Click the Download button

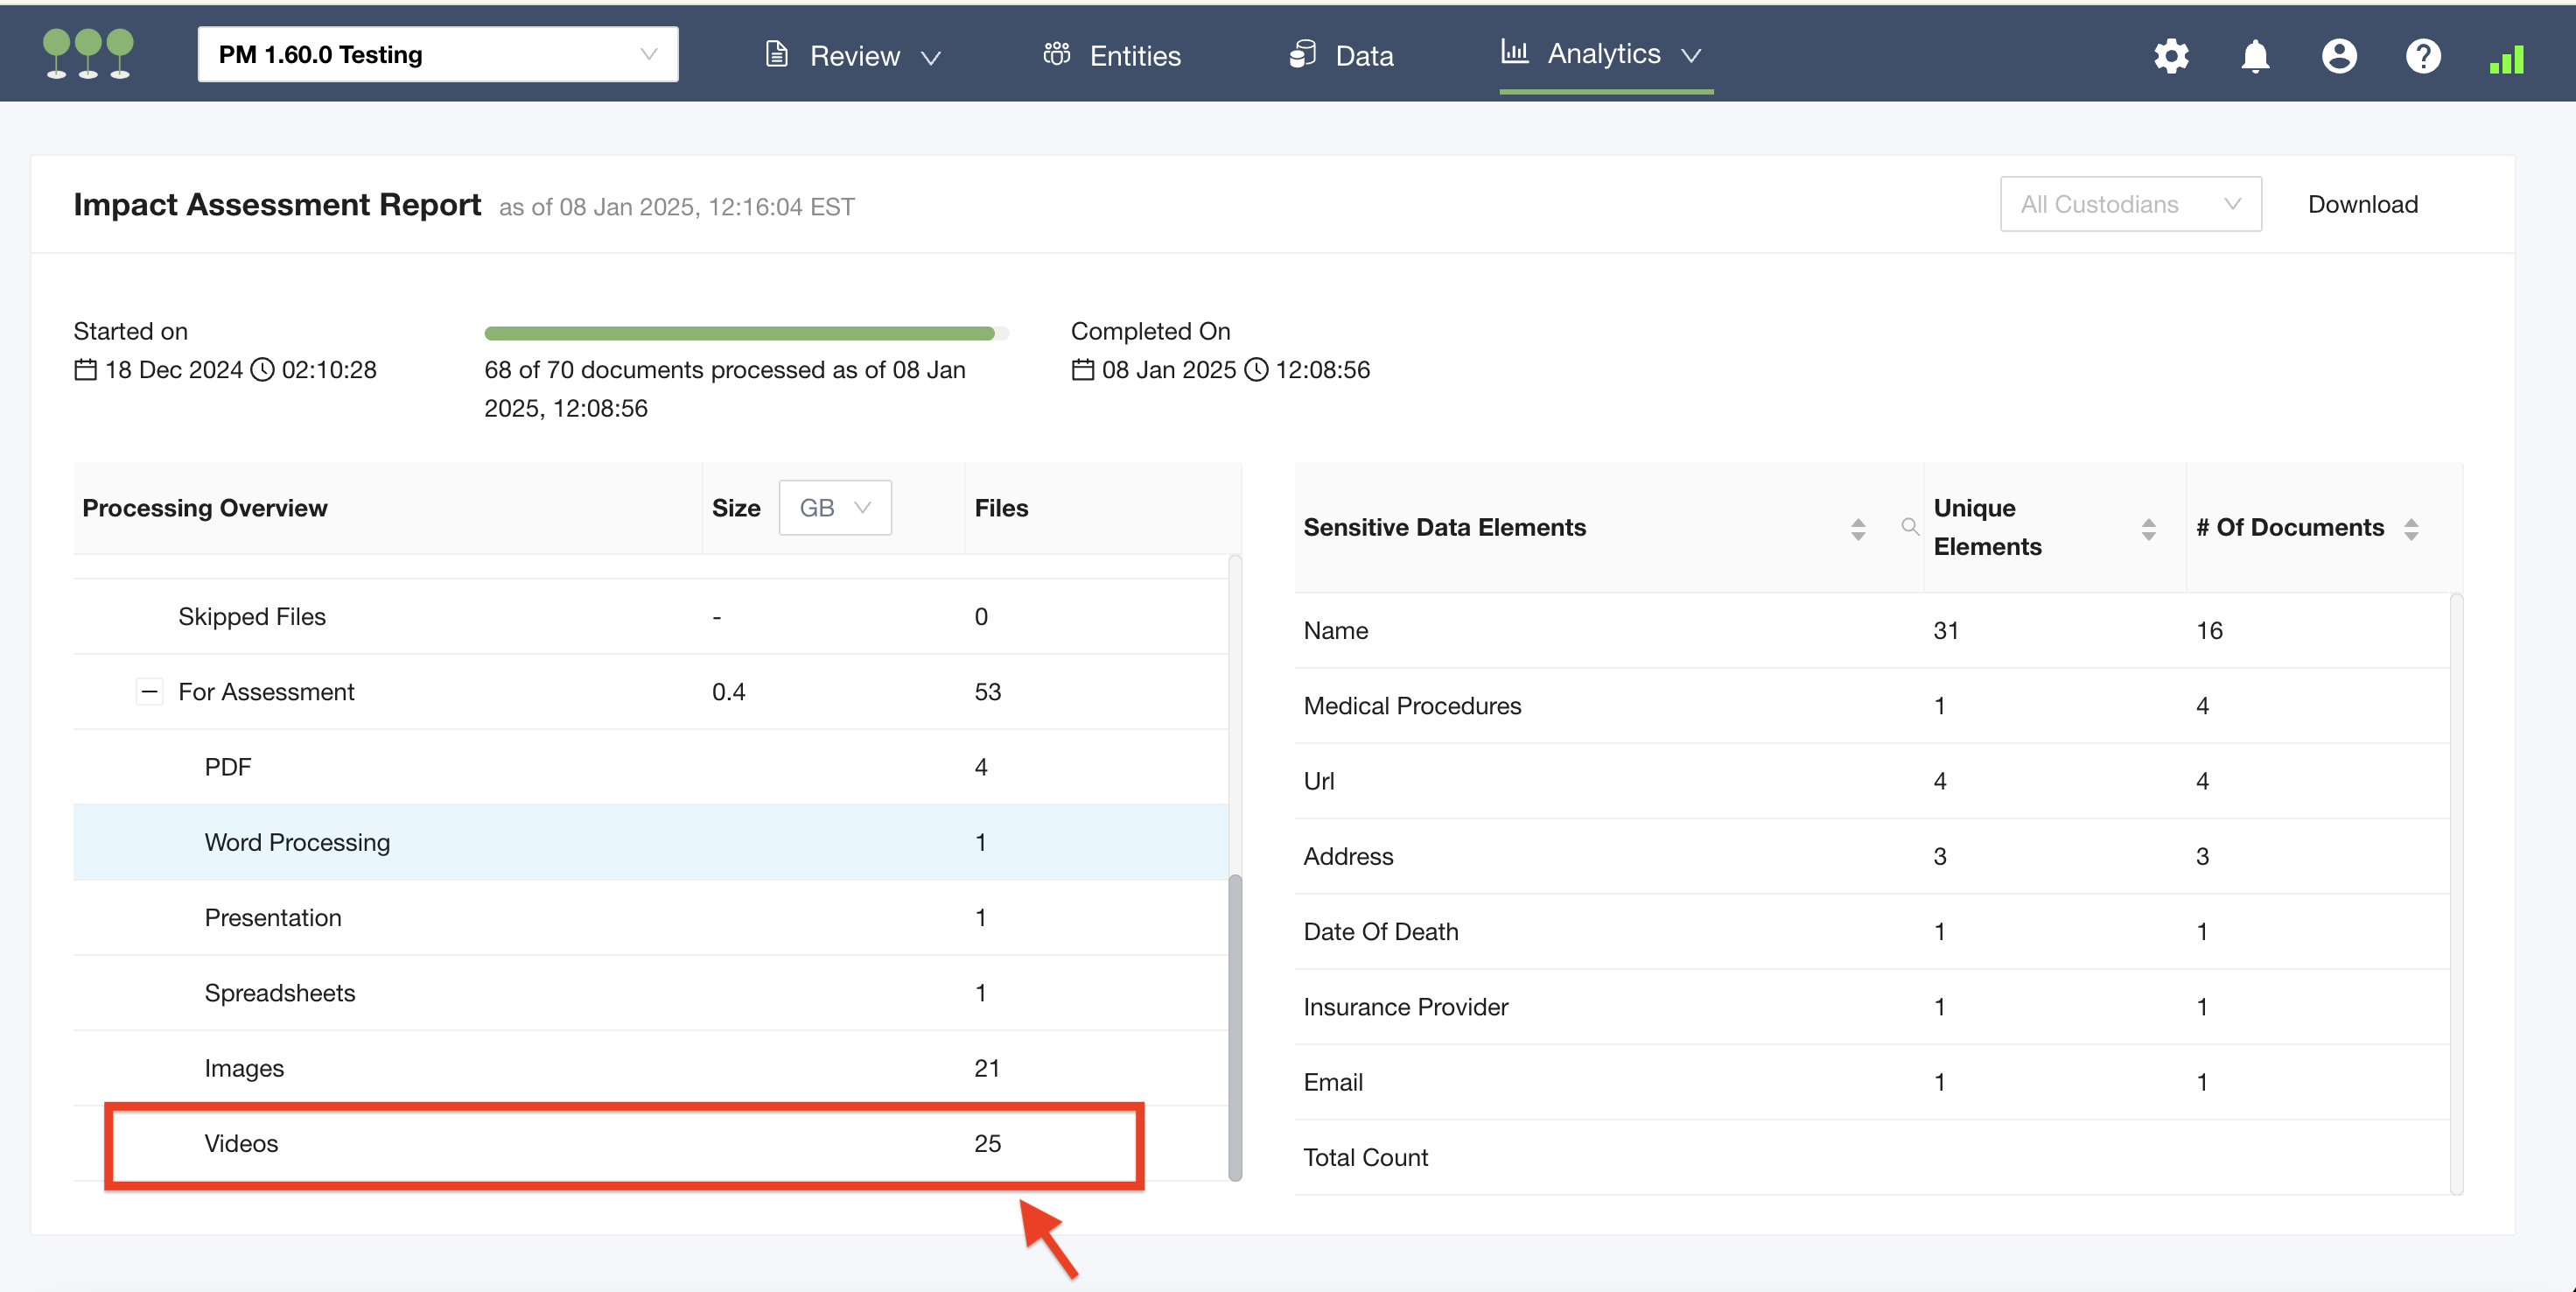2362,204
